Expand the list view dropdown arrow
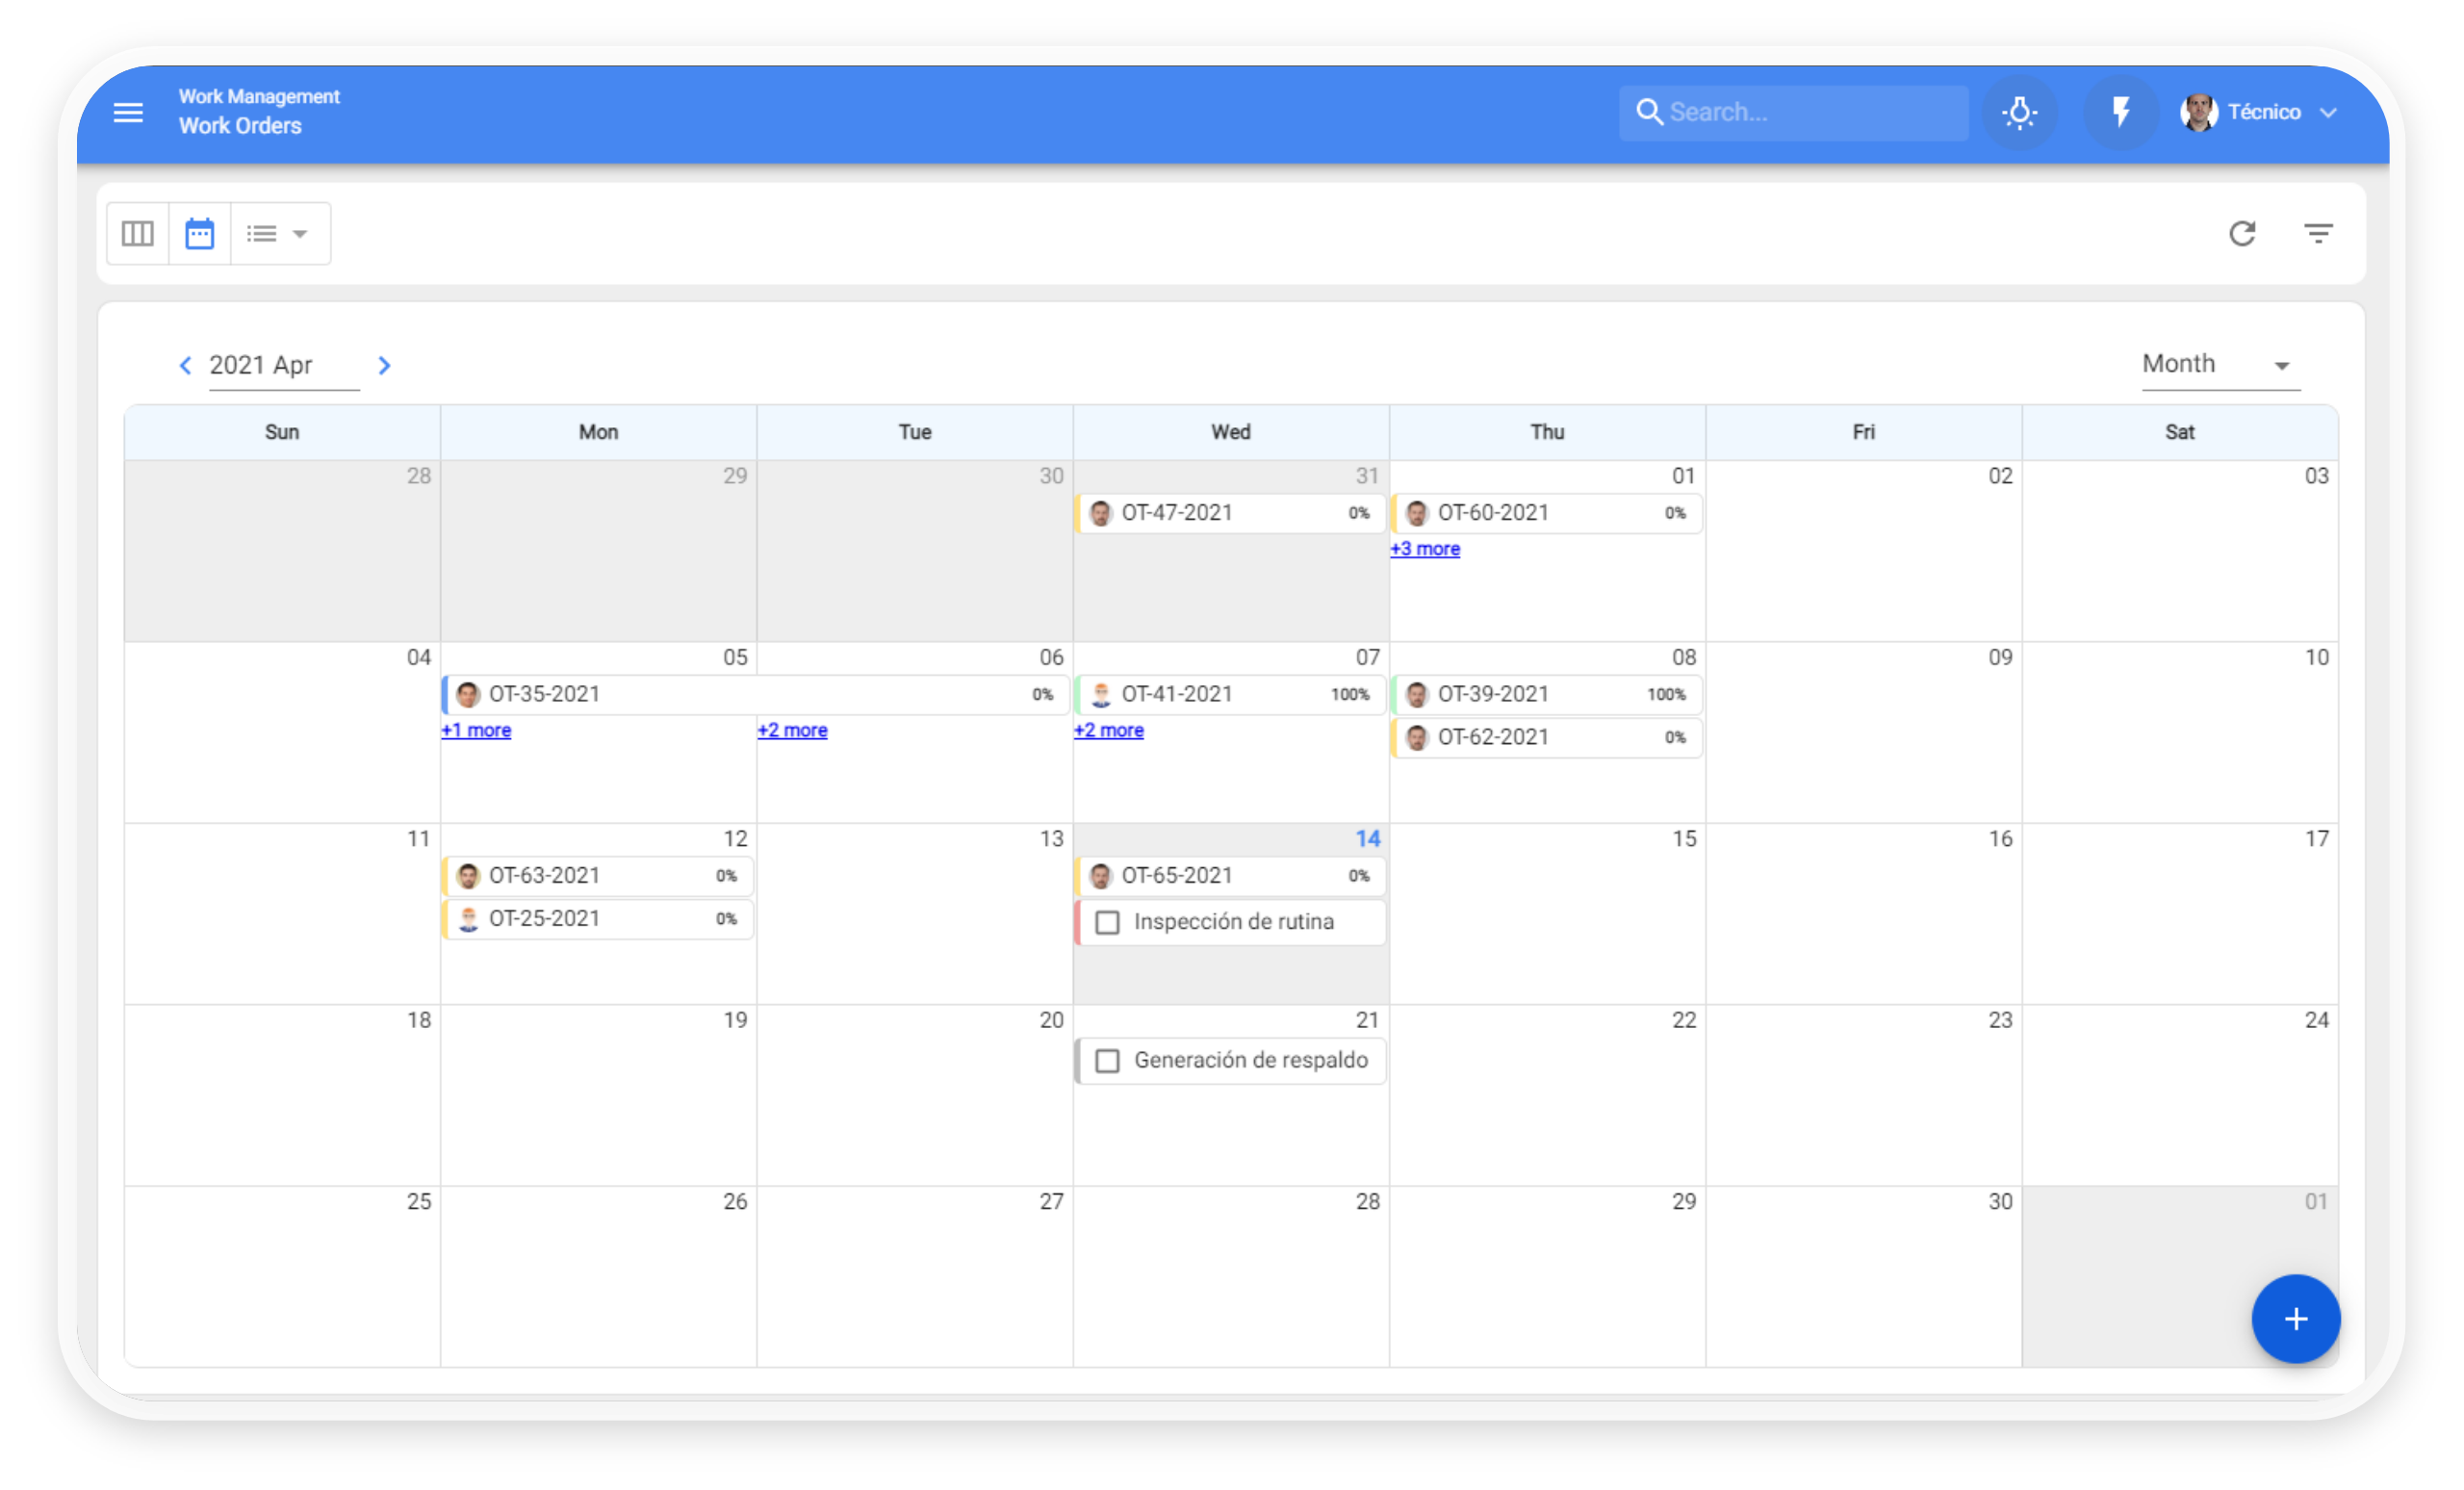This screenshot has height=1490, width=2464. point(299,234)
